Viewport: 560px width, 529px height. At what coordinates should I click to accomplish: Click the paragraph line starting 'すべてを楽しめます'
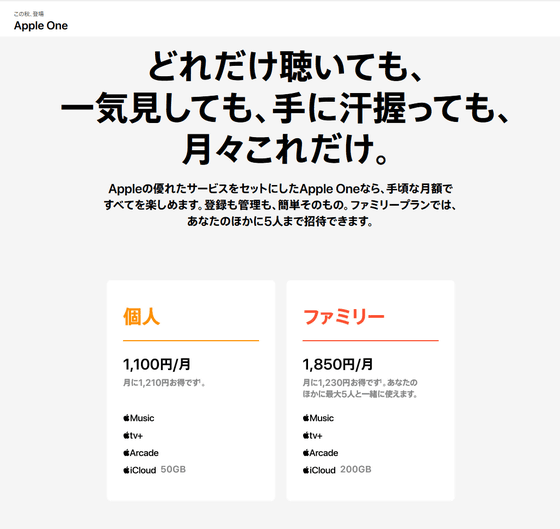[x=280, y=205]
